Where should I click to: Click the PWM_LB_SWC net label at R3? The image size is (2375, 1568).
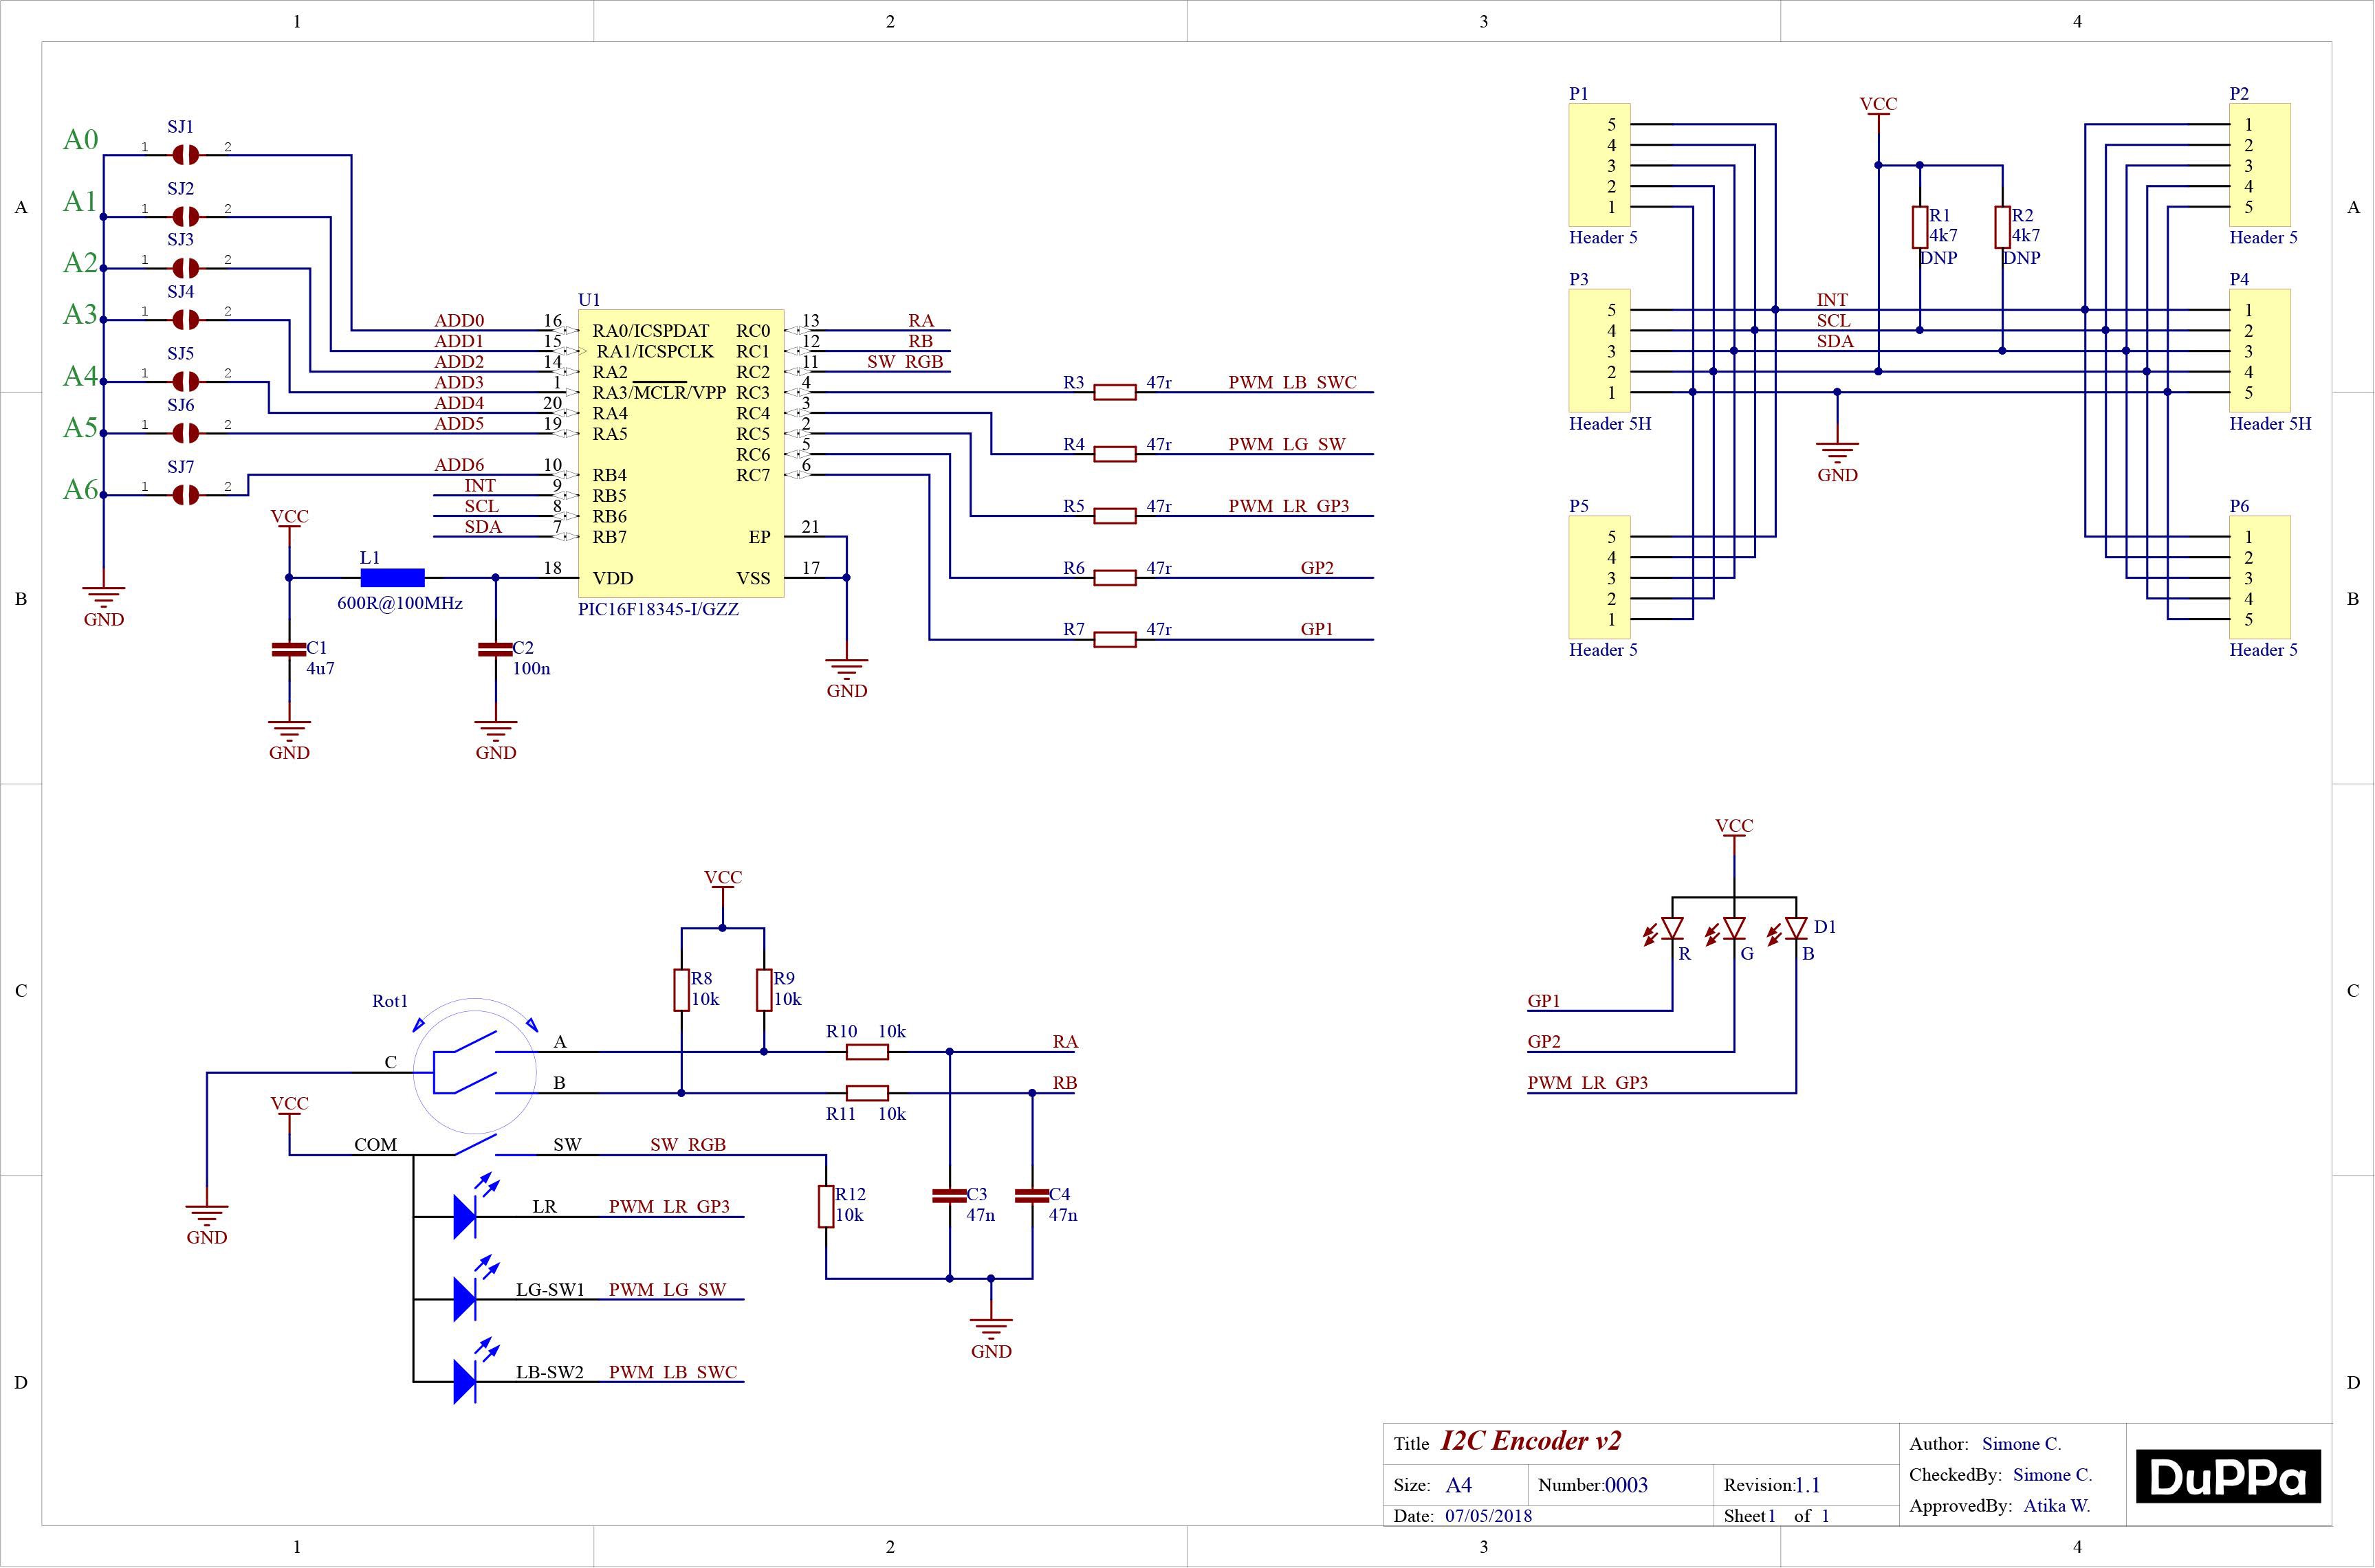click(1292, 382)
